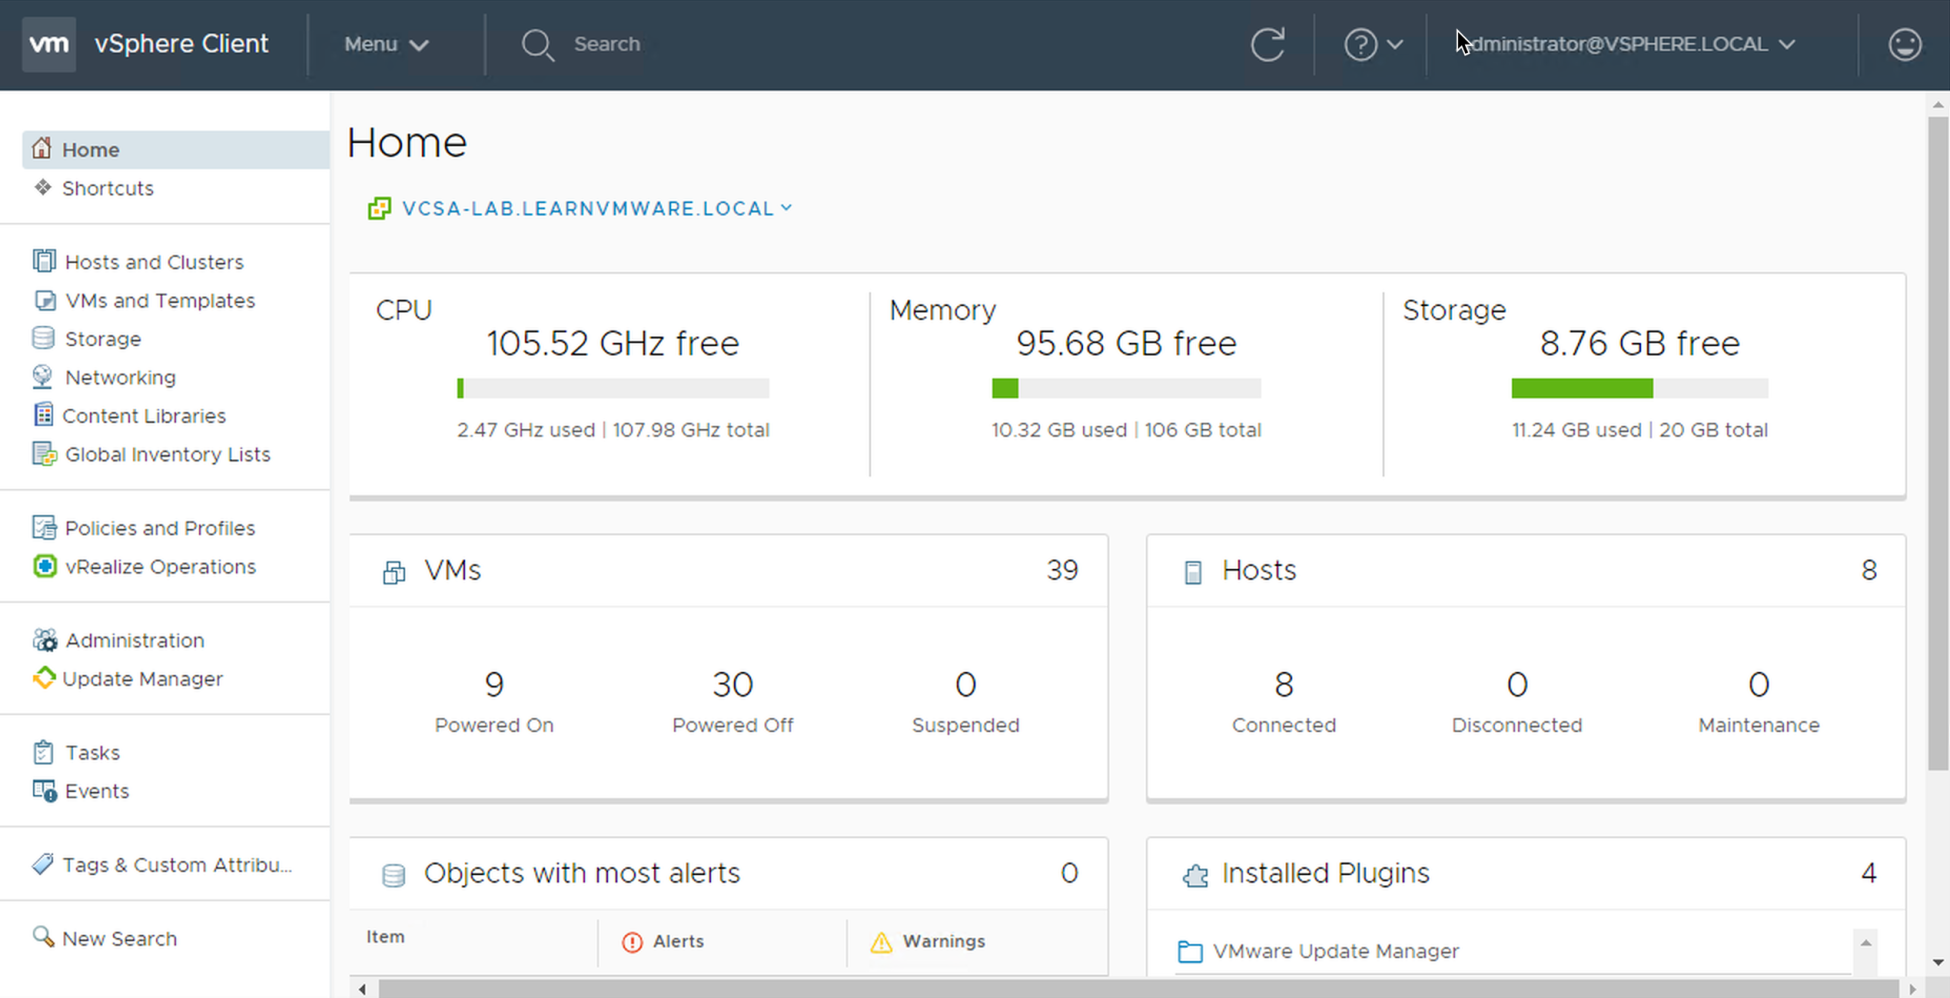1950x998 pixels.
Task: Open Networking in the sidebar
Action: pyautogui.click(x=120, y=377)
